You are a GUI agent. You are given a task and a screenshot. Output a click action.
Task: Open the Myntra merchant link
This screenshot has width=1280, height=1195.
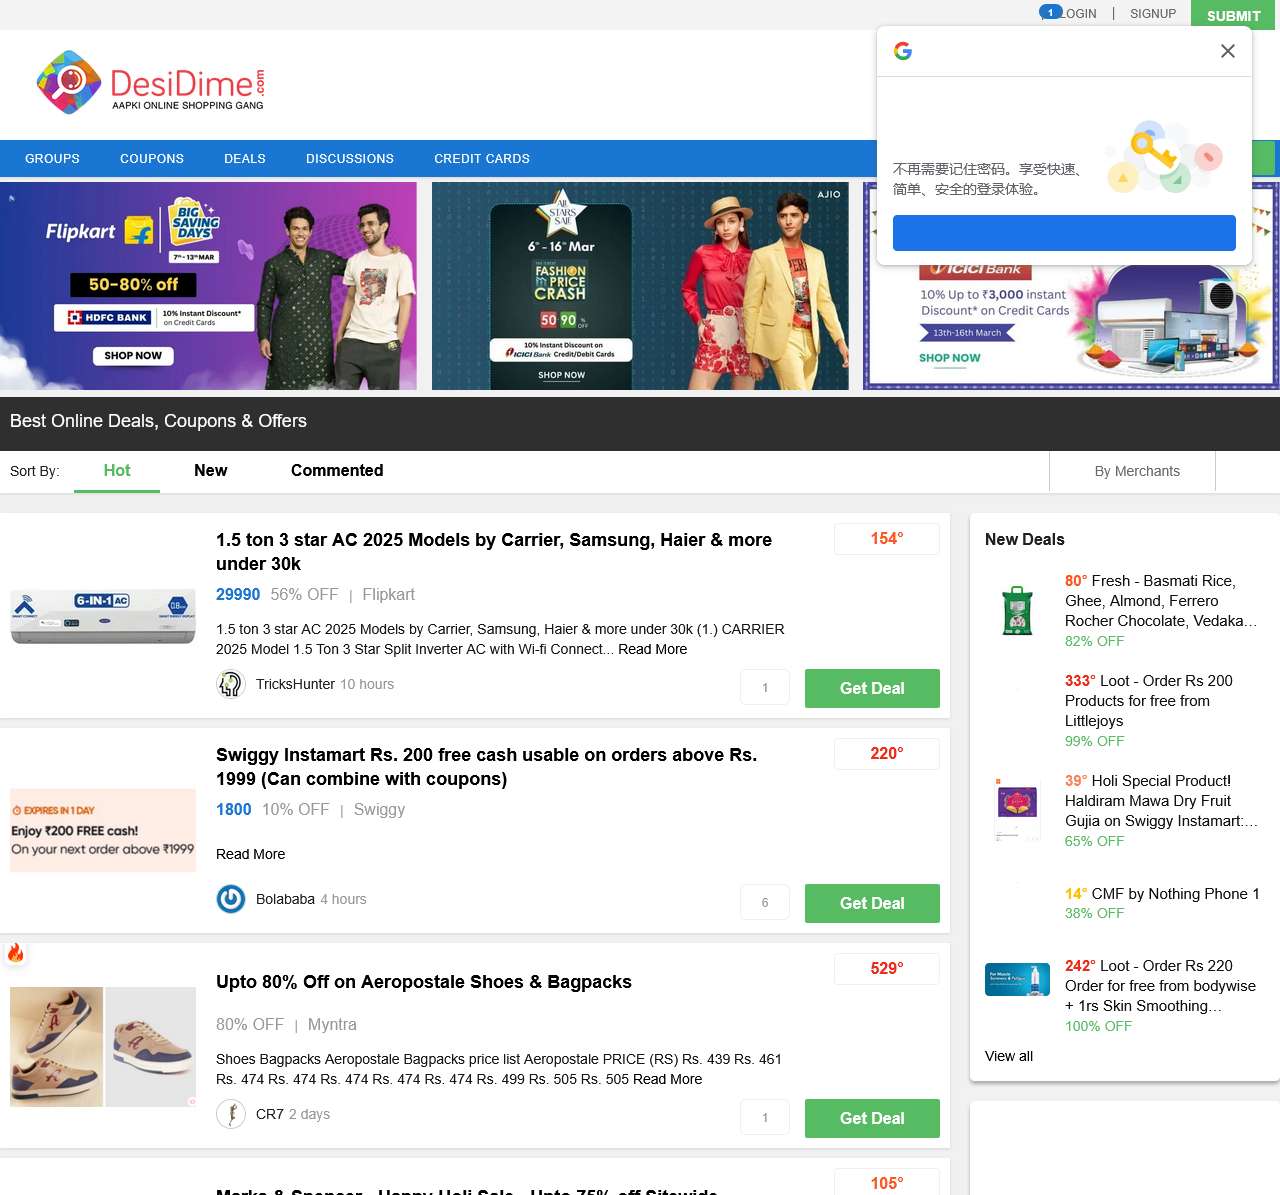[332, 1025]
